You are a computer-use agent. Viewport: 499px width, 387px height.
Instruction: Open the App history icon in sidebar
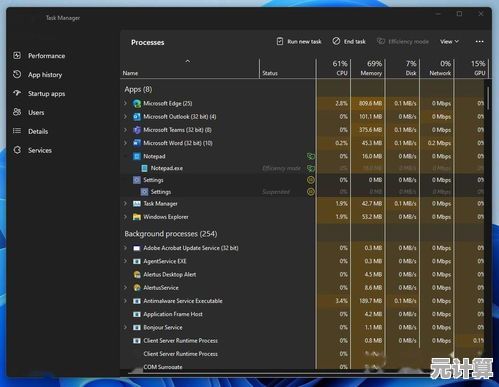click(x=17, y=74)
